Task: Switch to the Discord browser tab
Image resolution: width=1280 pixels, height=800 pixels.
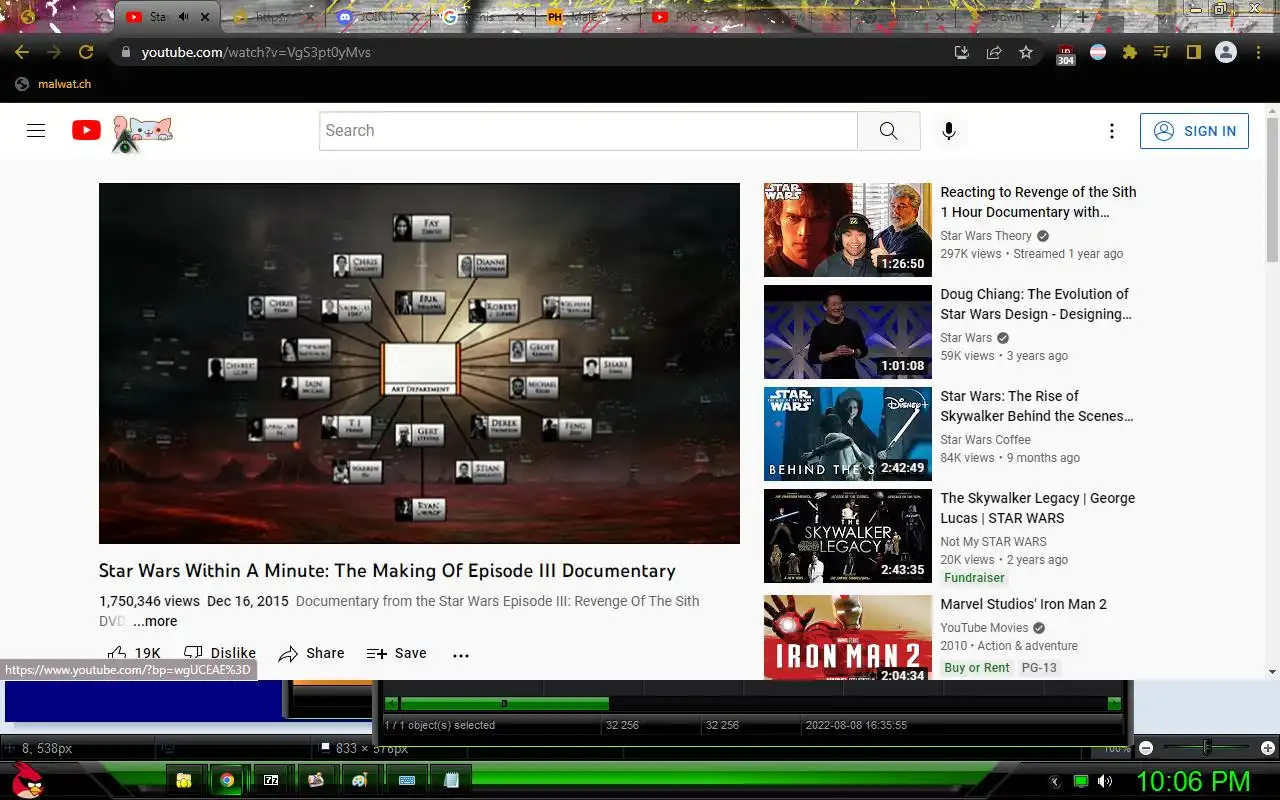Action: [380, 17]
